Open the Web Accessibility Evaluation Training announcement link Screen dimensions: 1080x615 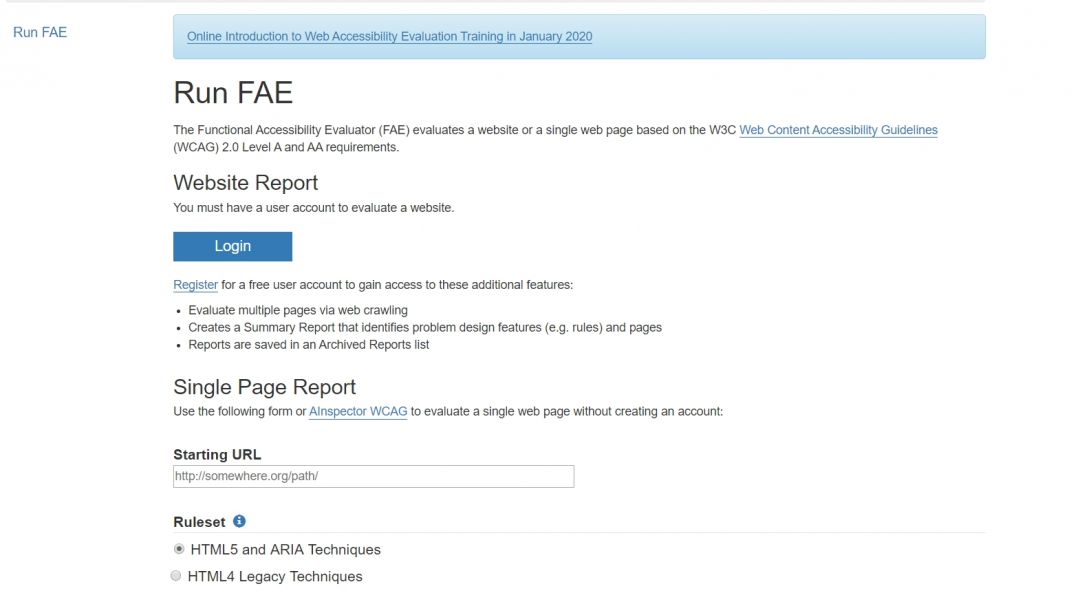click(x=389, y=37)
